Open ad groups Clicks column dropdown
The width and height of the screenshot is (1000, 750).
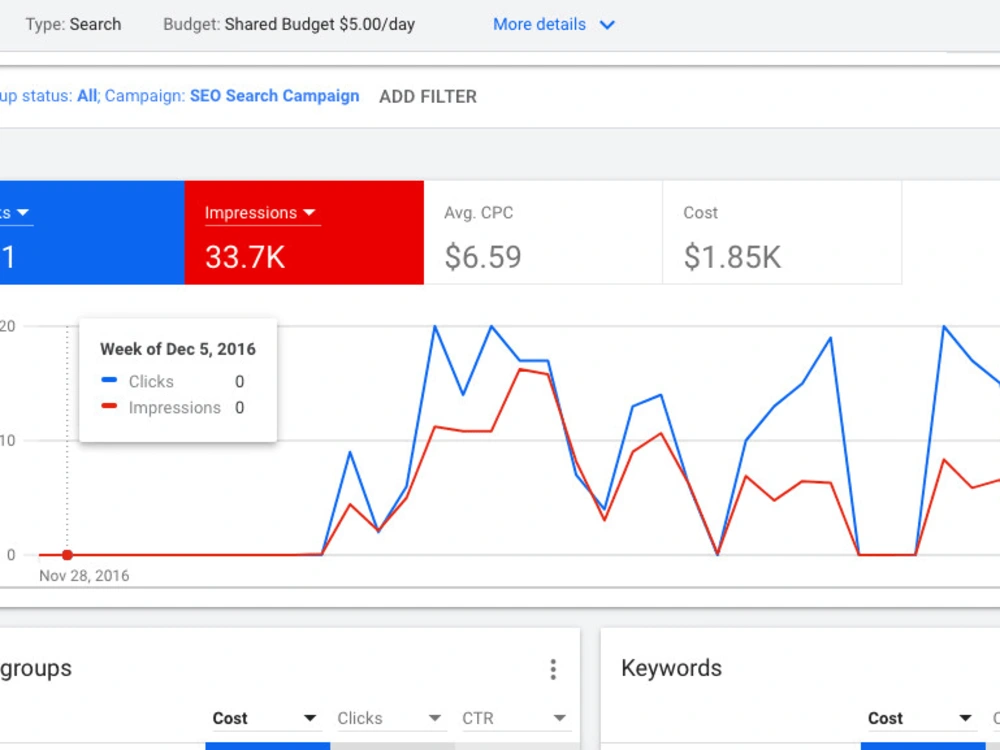point(390,718)
